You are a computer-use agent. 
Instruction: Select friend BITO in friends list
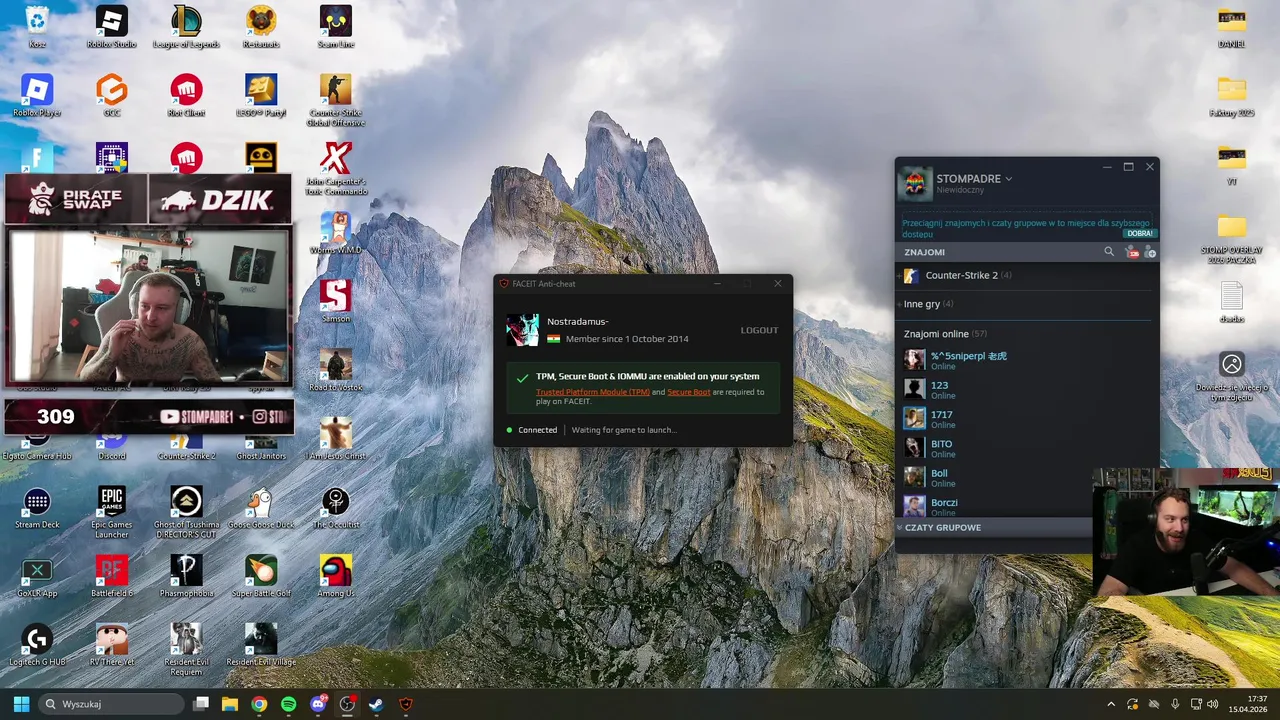[x=1027, y=448]
